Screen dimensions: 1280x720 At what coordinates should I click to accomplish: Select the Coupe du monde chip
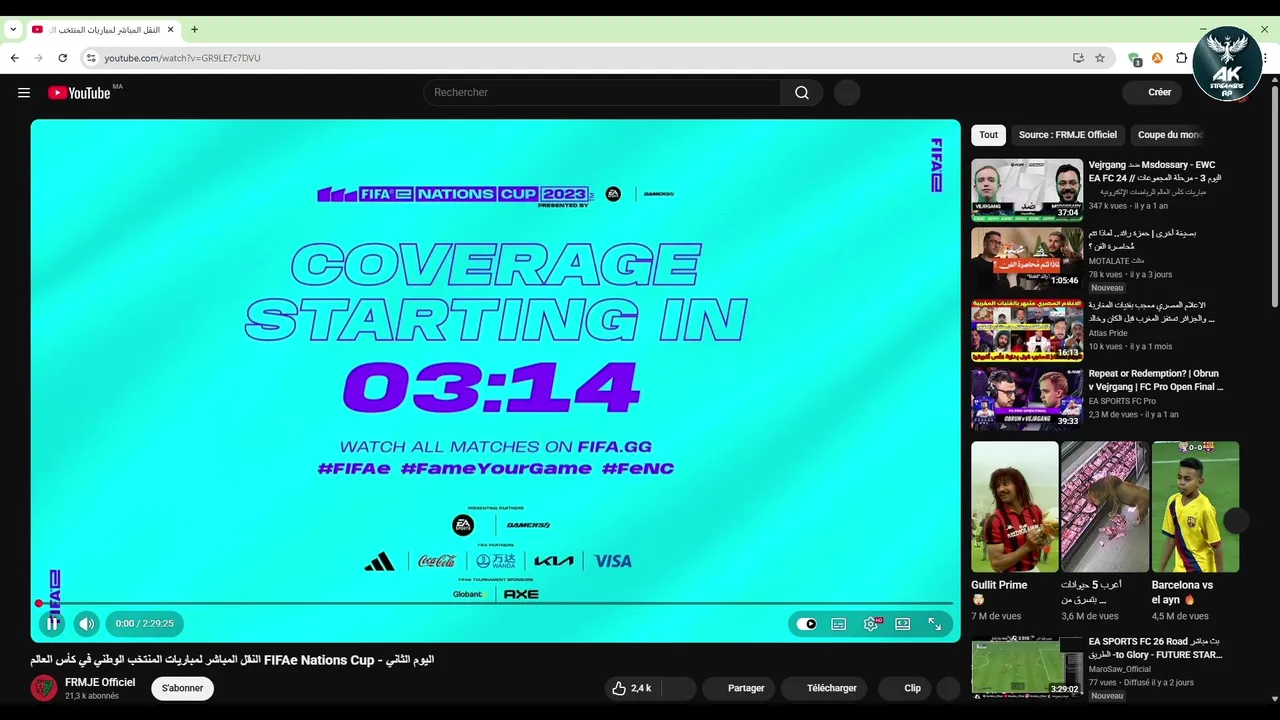1170,134
